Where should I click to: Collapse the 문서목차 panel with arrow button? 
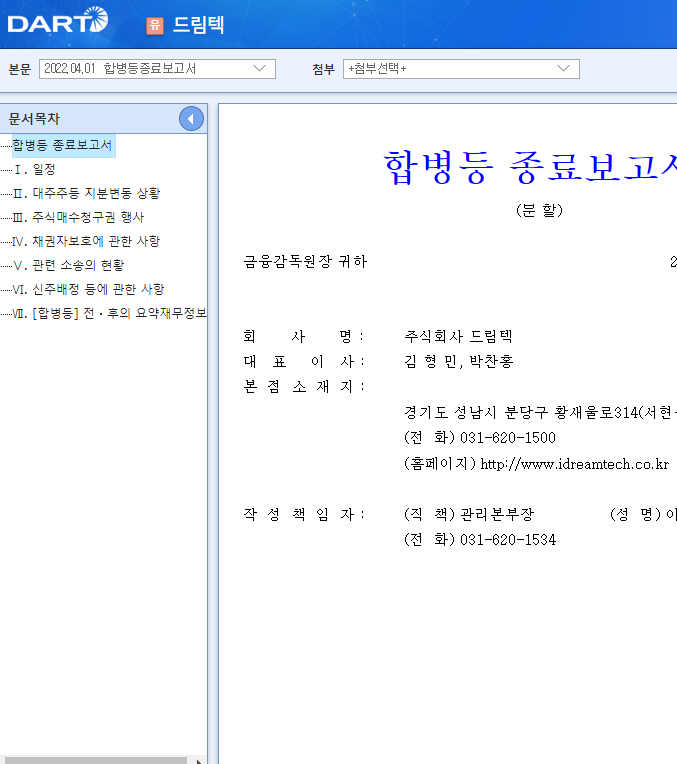coord(191,118)
